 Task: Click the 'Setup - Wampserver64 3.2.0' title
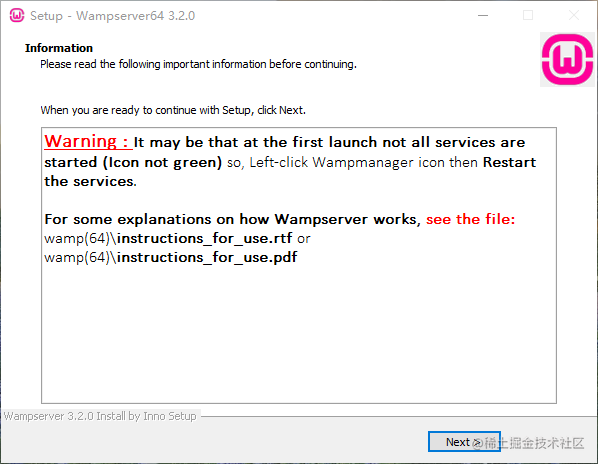(113, 16)
